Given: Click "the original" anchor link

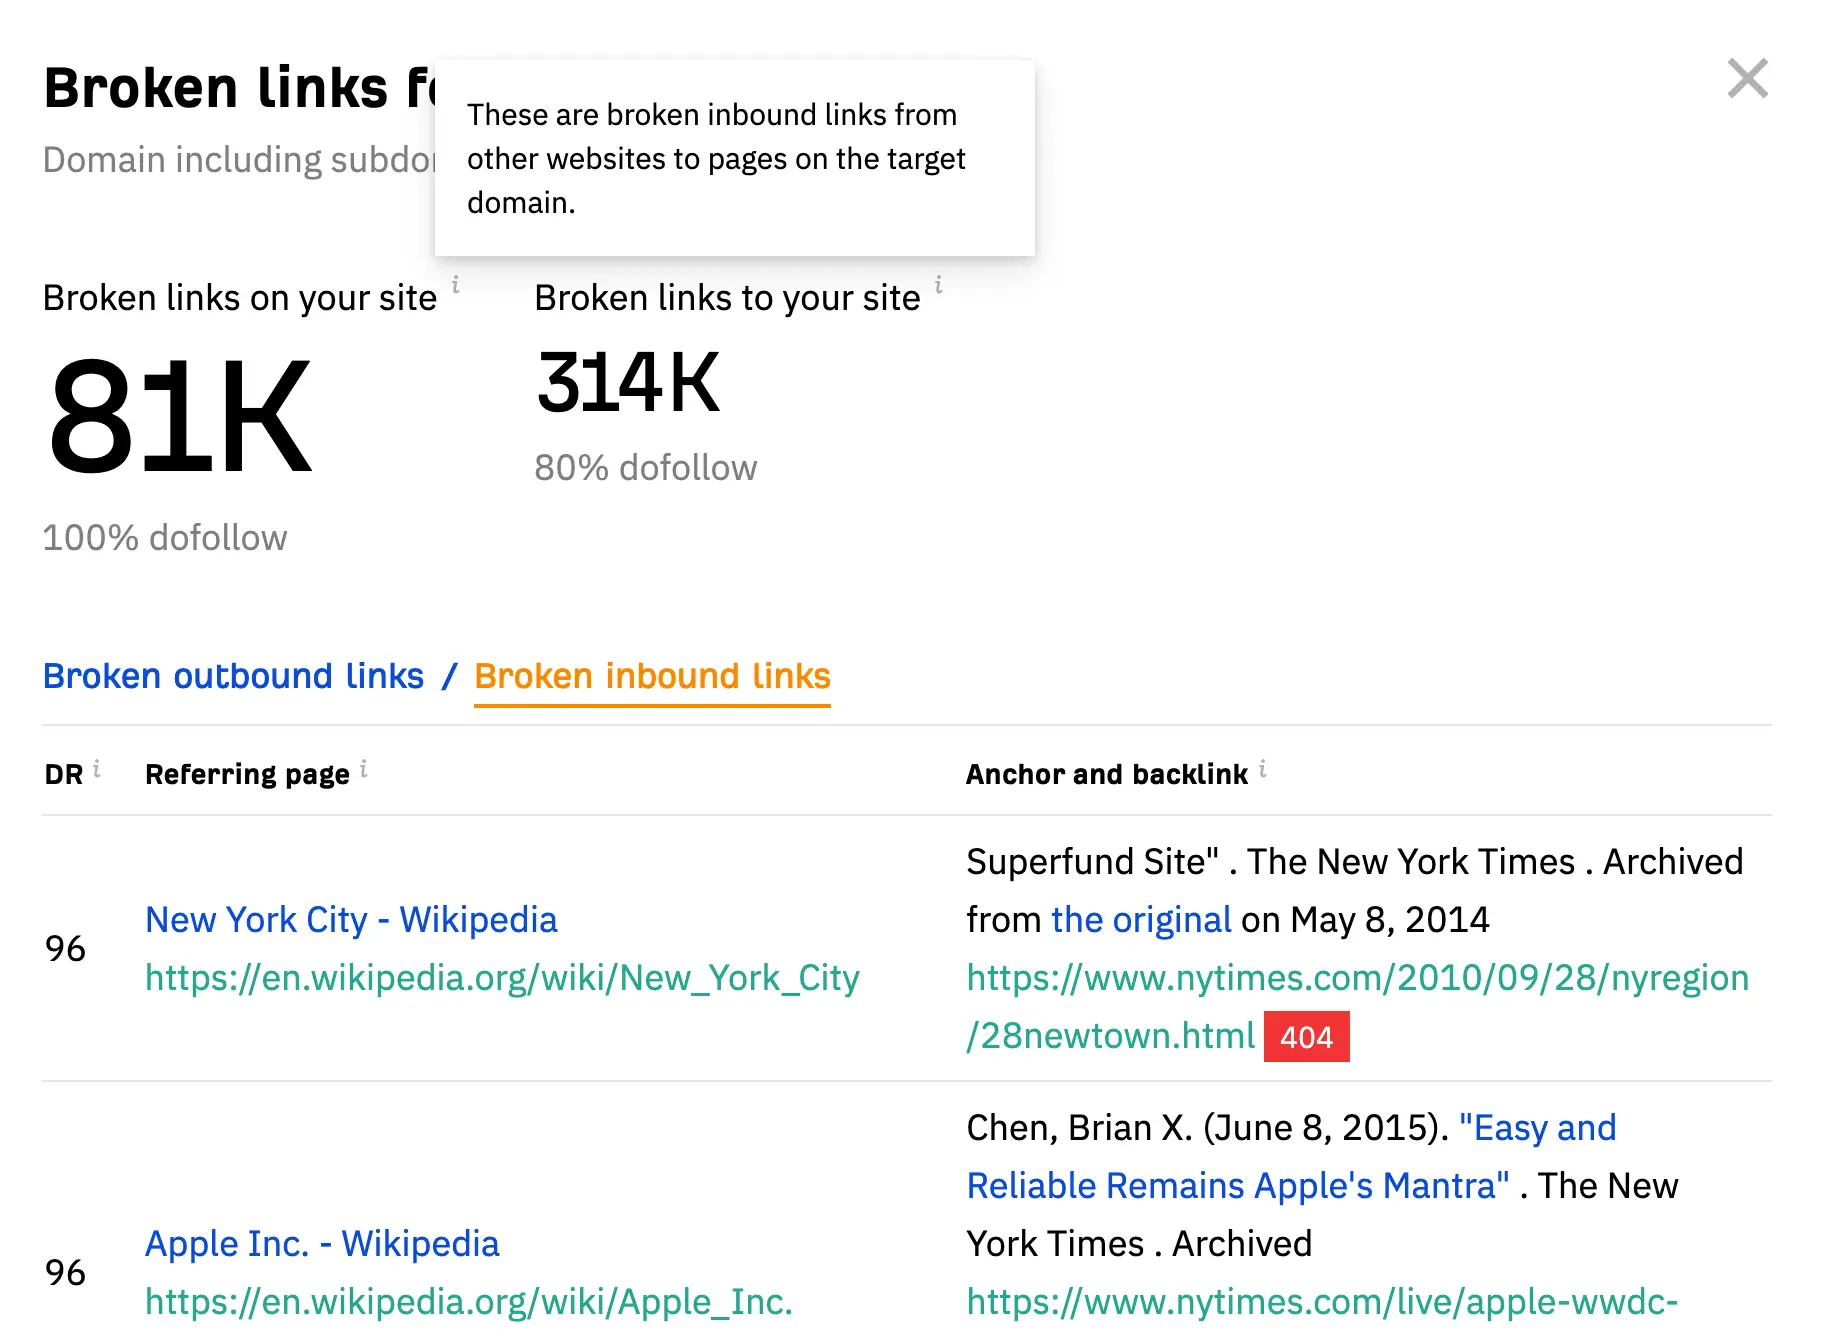Looking at the screenshot, I should click(x=1141, y=920).
